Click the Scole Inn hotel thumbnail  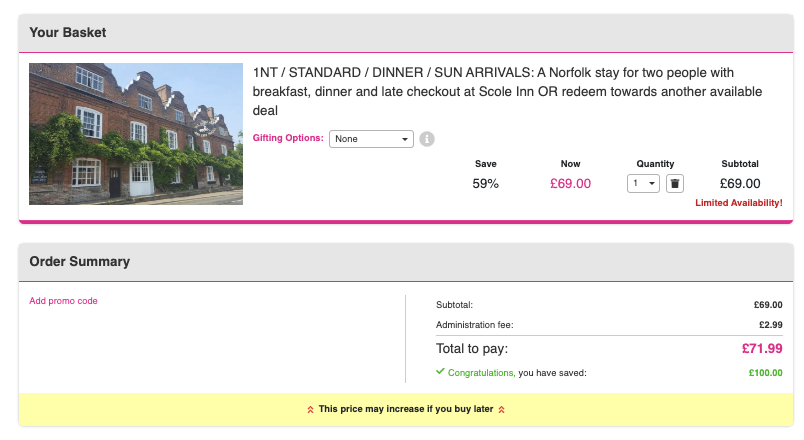pos(136,134)
